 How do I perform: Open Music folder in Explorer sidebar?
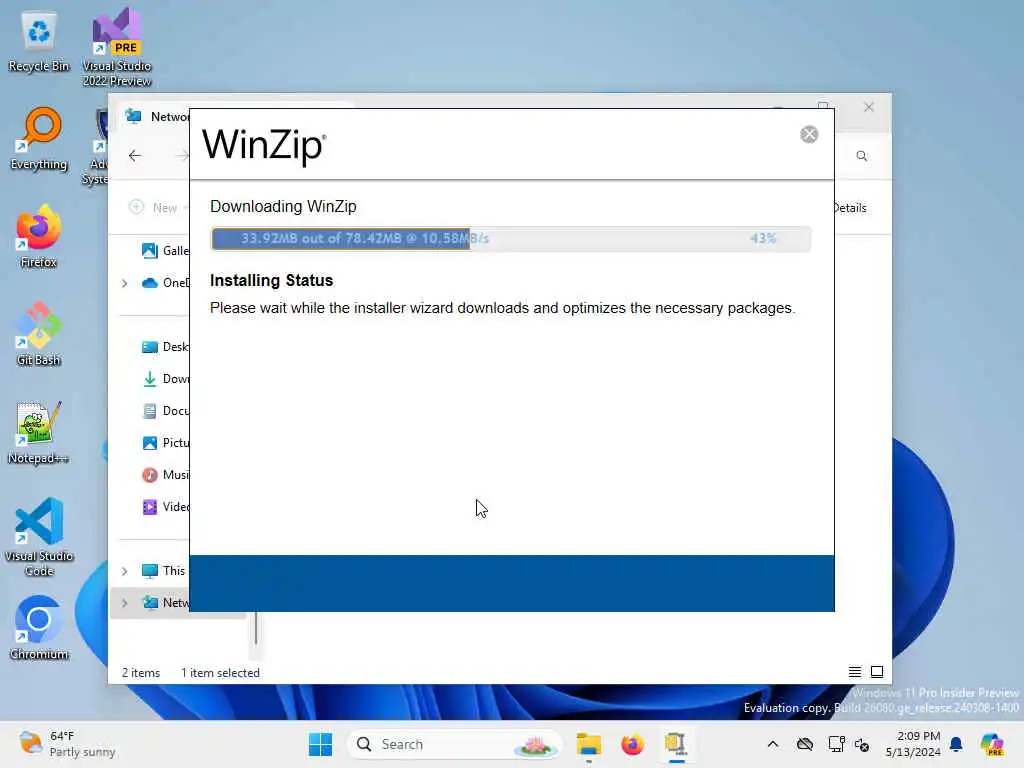(165, 475)
